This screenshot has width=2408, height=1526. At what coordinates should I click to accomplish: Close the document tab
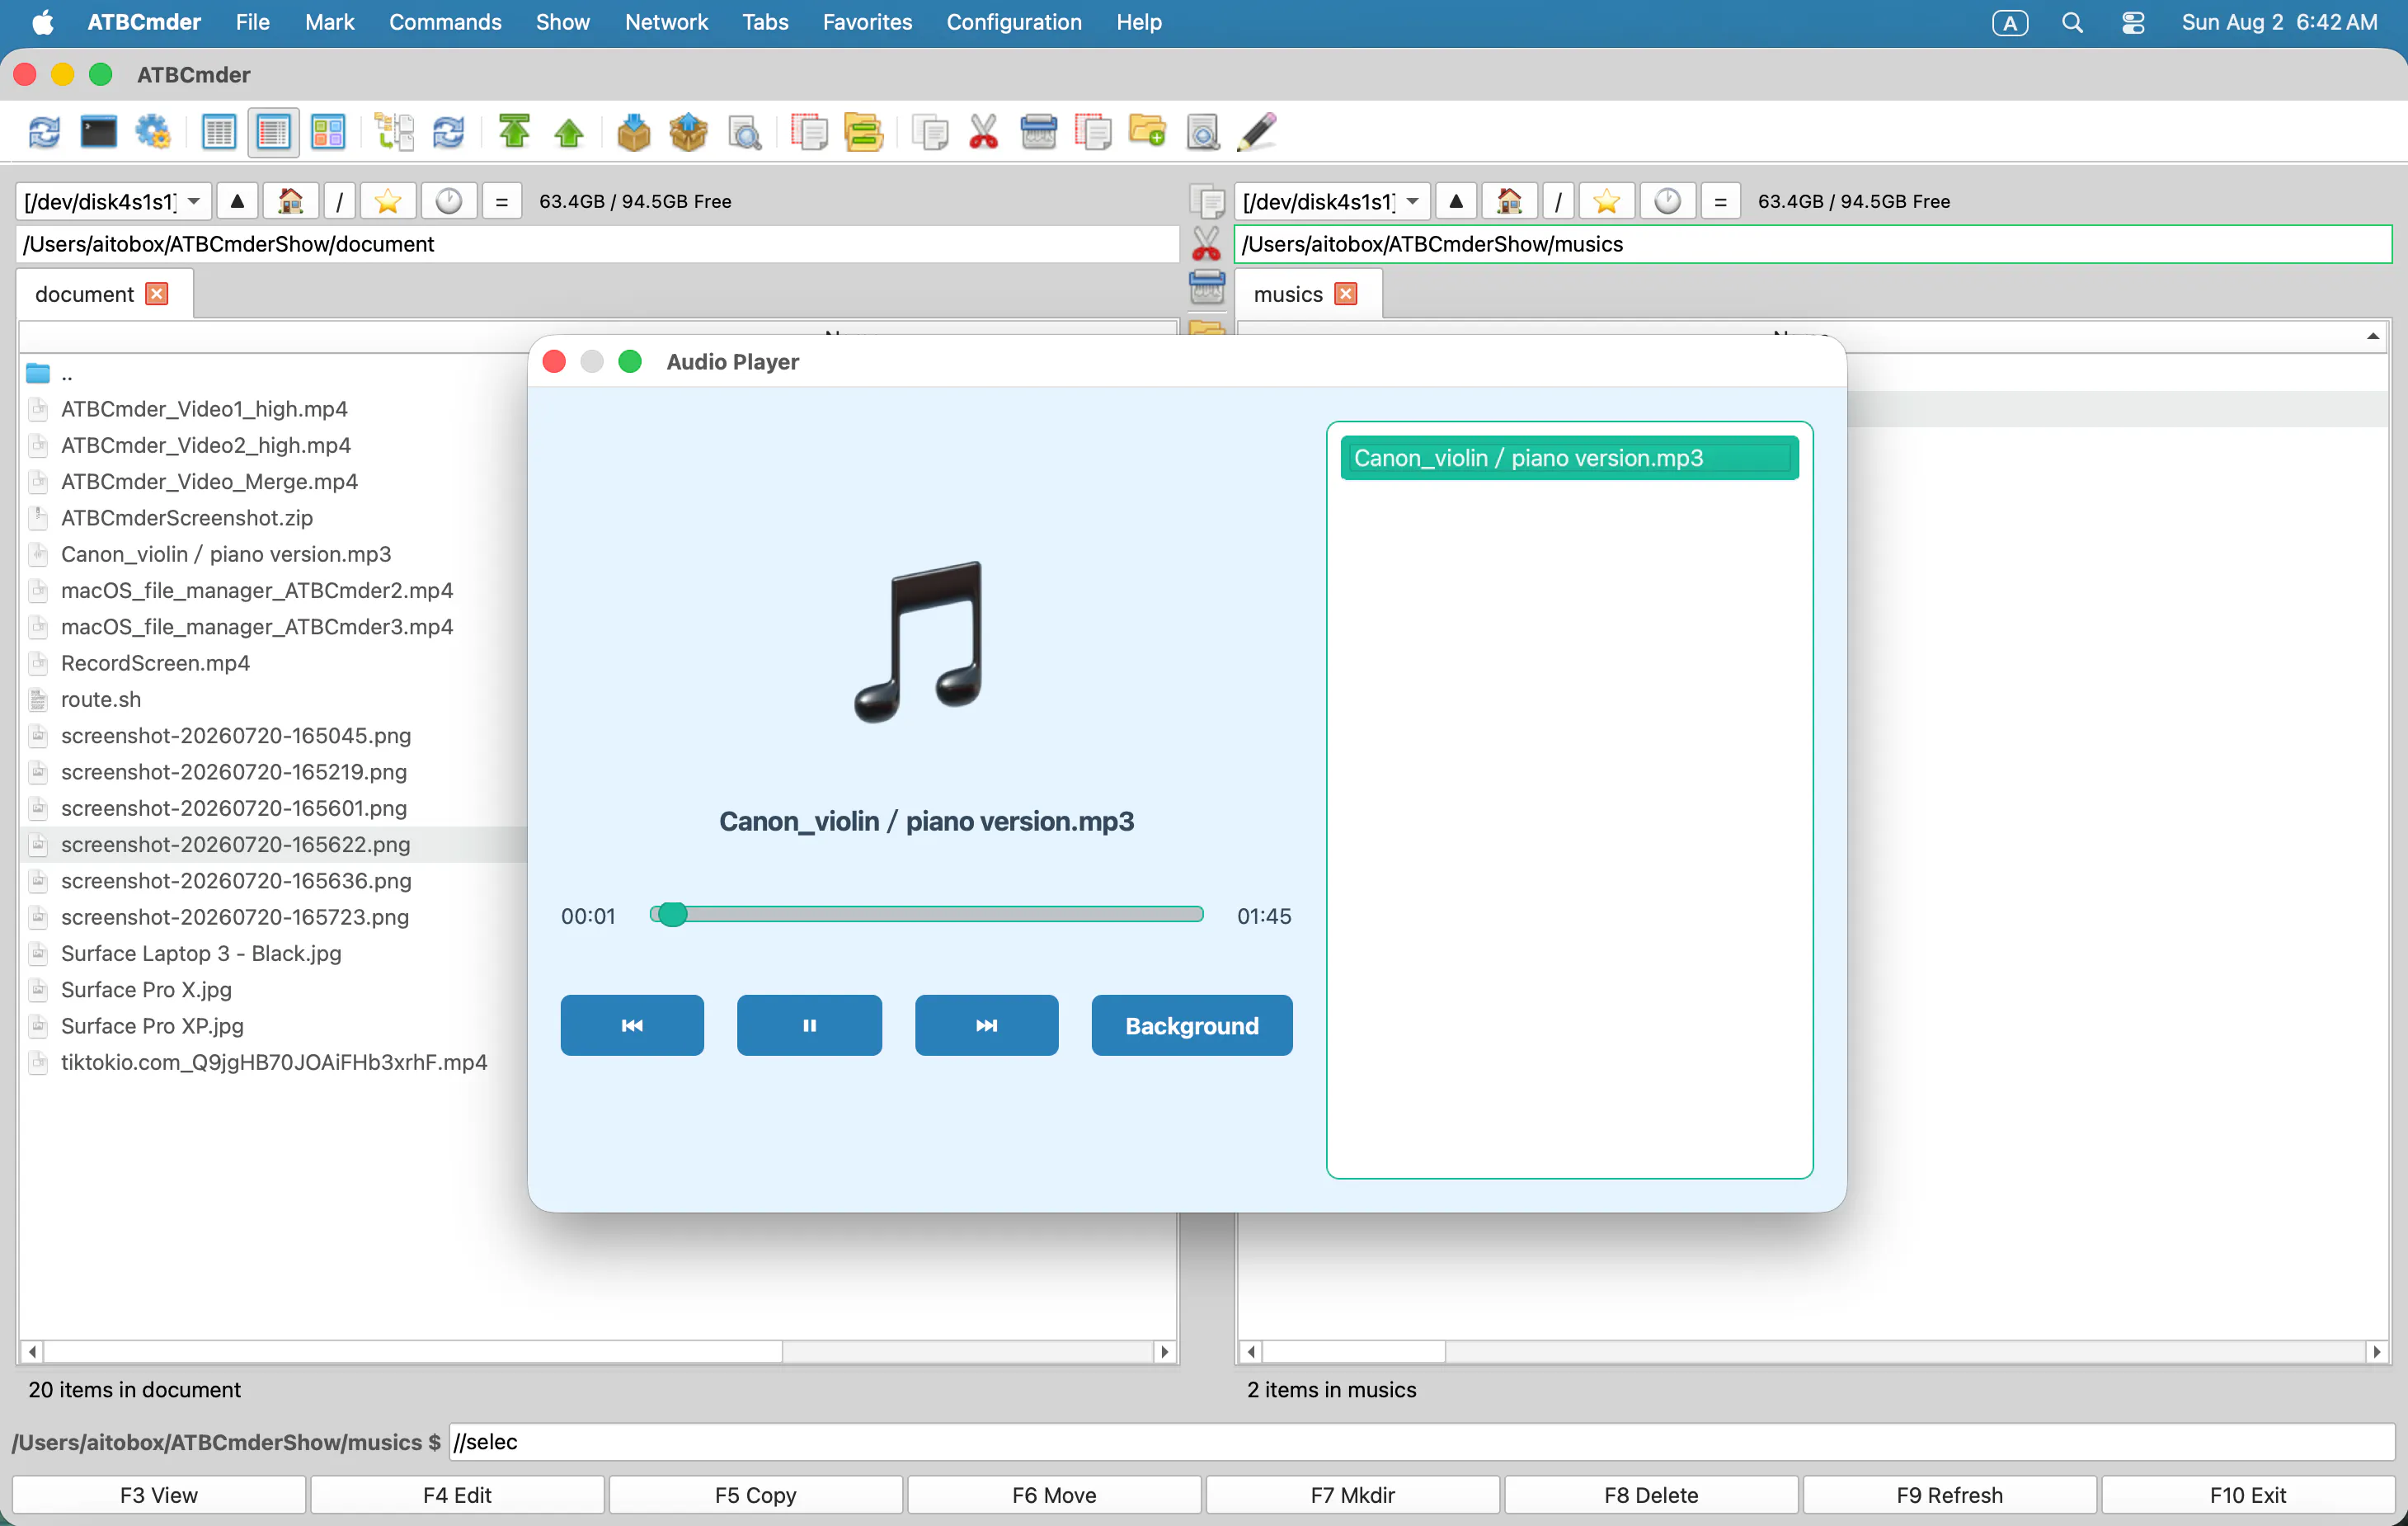click(157, 294)
